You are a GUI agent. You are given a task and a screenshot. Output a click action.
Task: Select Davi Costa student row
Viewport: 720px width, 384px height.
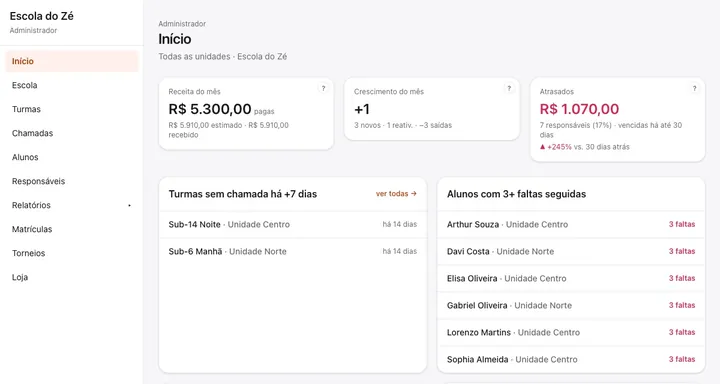(571, 251)
